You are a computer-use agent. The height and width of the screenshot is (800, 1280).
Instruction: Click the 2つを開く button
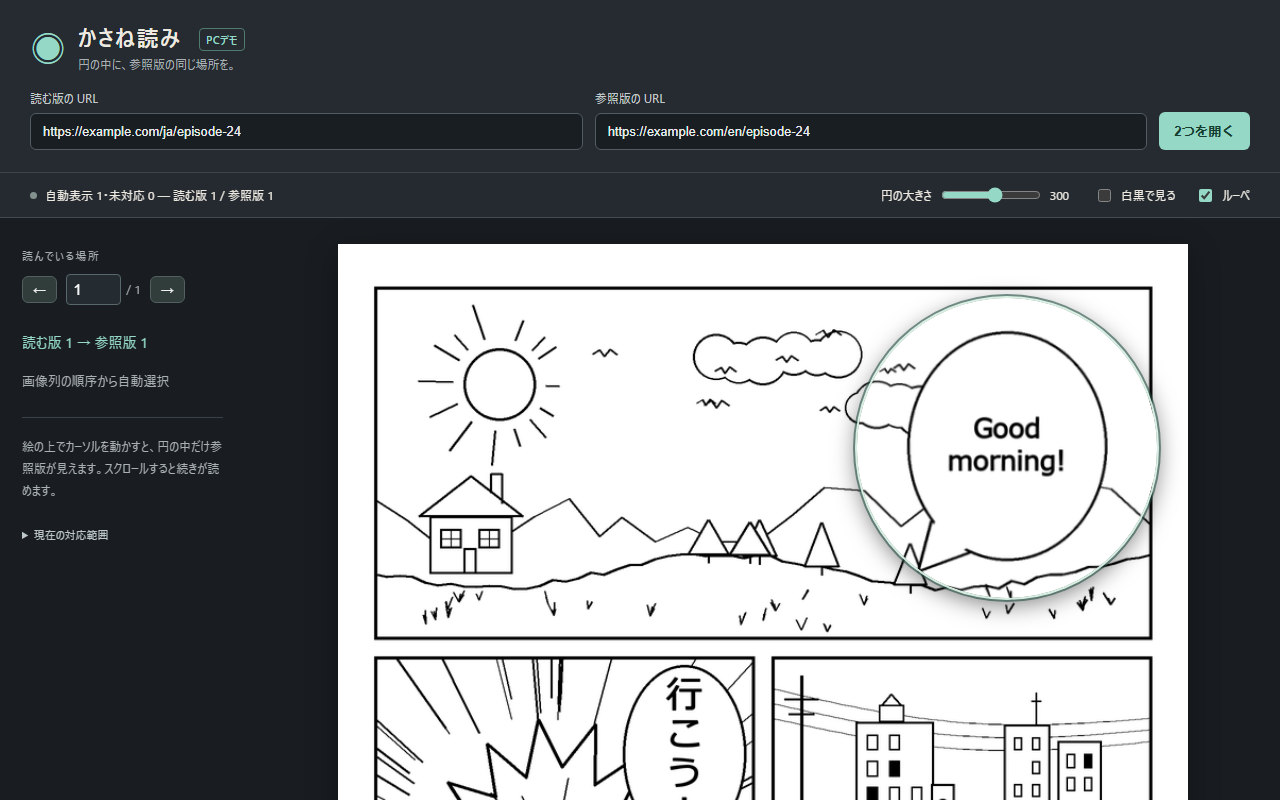1204,131
